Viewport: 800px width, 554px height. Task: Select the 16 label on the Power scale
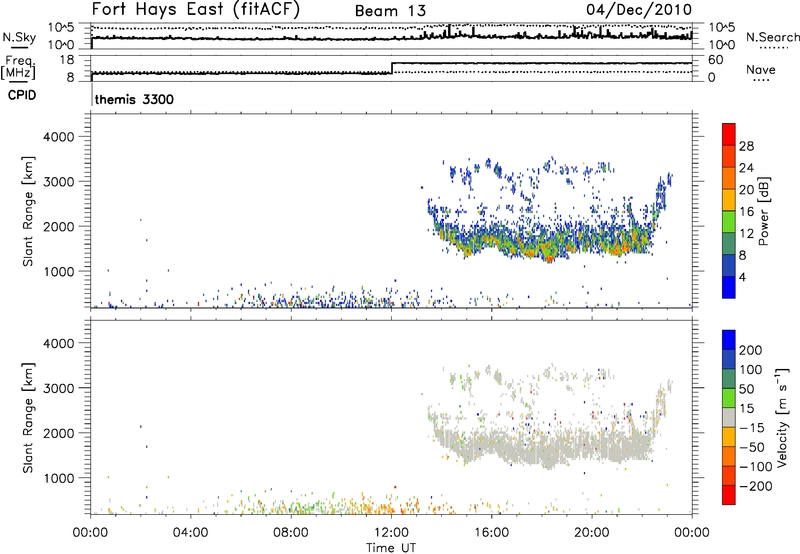[746, 212]
